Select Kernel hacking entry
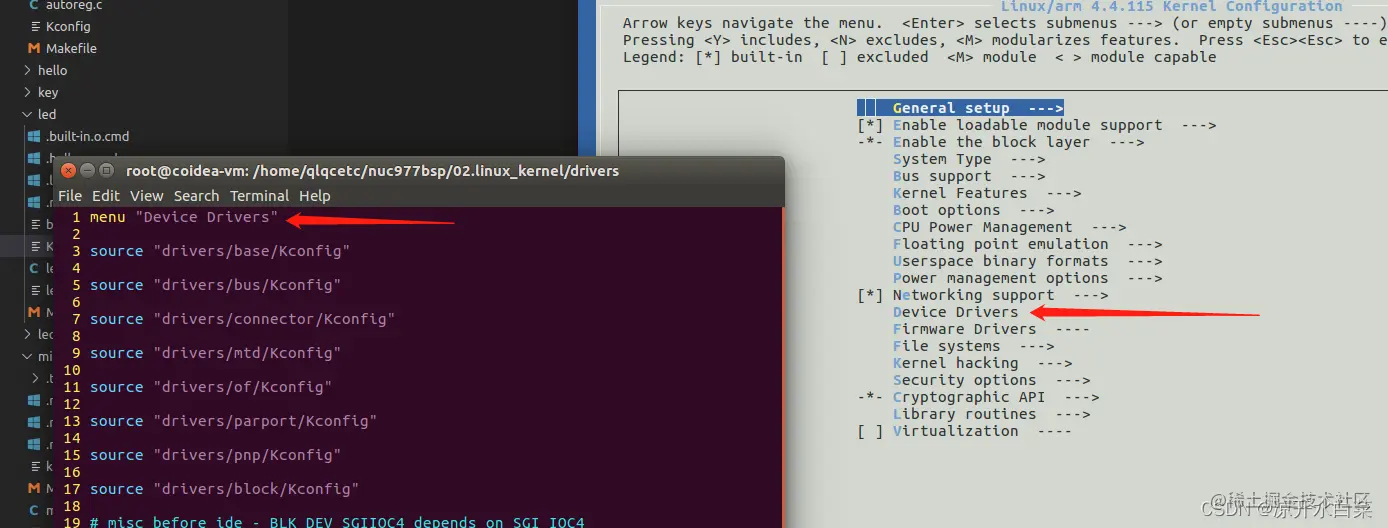Viewport: 1388px width, 528px height. click(982, 363)
